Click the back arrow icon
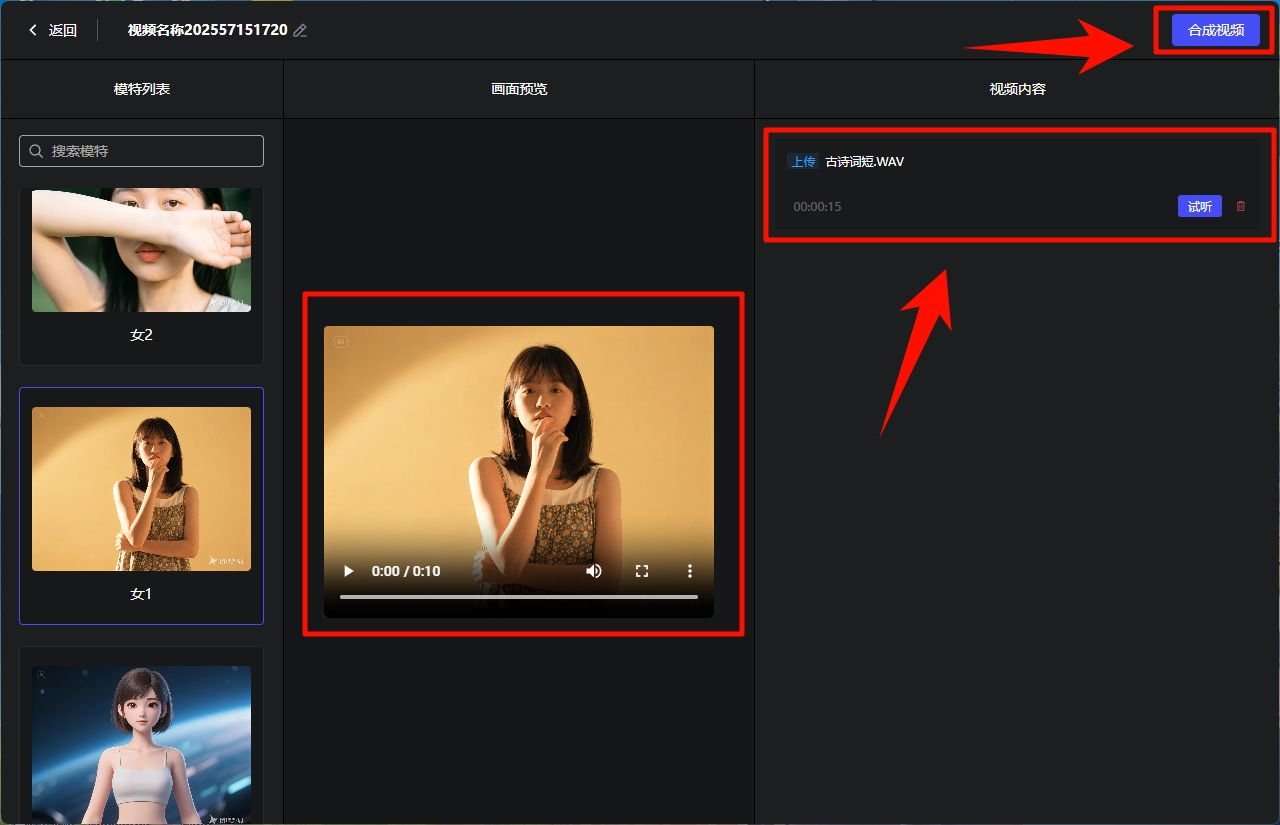Viewport: 1280px width, 825px height. click(x=33, y=30)
